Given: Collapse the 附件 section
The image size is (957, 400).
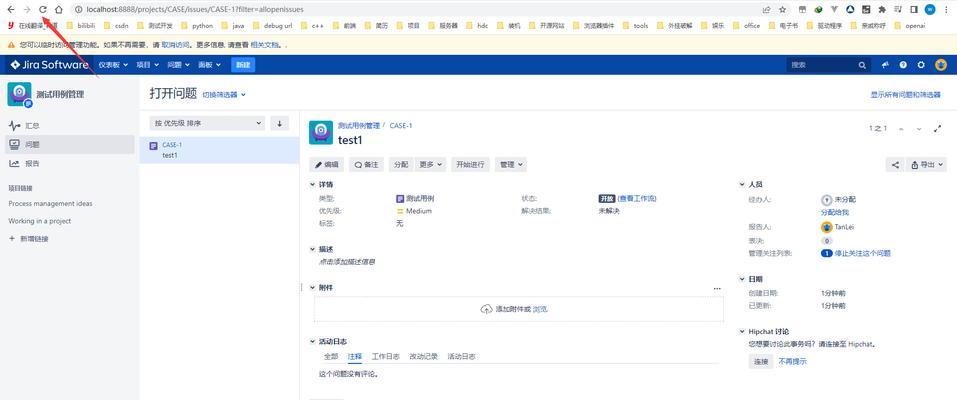Looking at the screenshot, I should pos(313,288).
